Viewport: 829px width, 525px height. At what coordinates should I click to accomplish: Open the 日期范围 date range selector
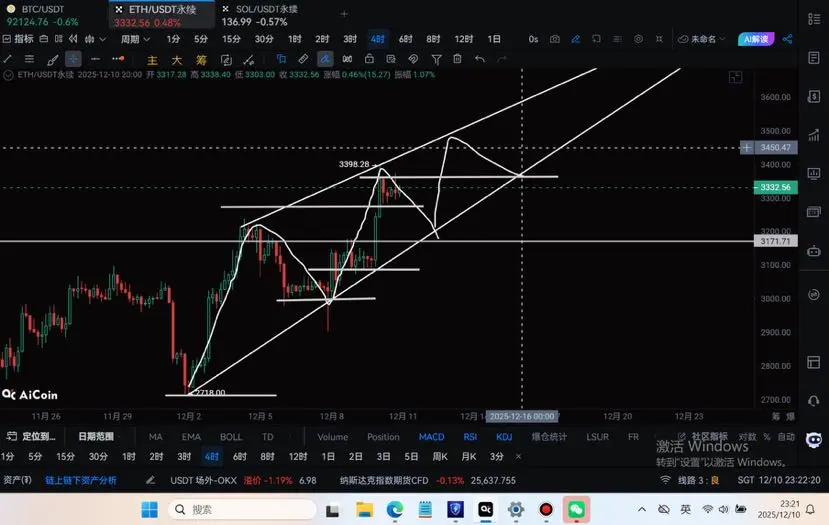96,437
